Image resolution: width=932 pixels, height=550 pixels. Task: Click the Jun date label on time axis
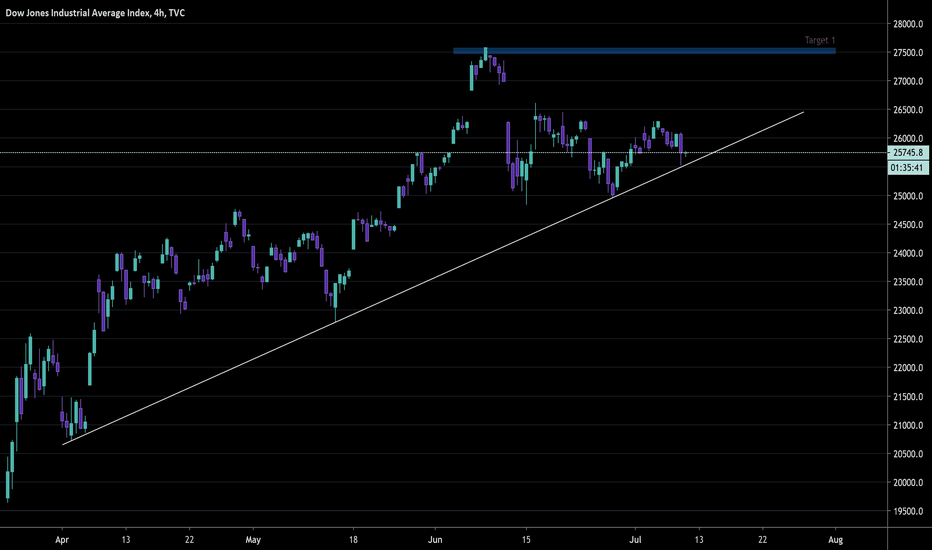(435, 540)
